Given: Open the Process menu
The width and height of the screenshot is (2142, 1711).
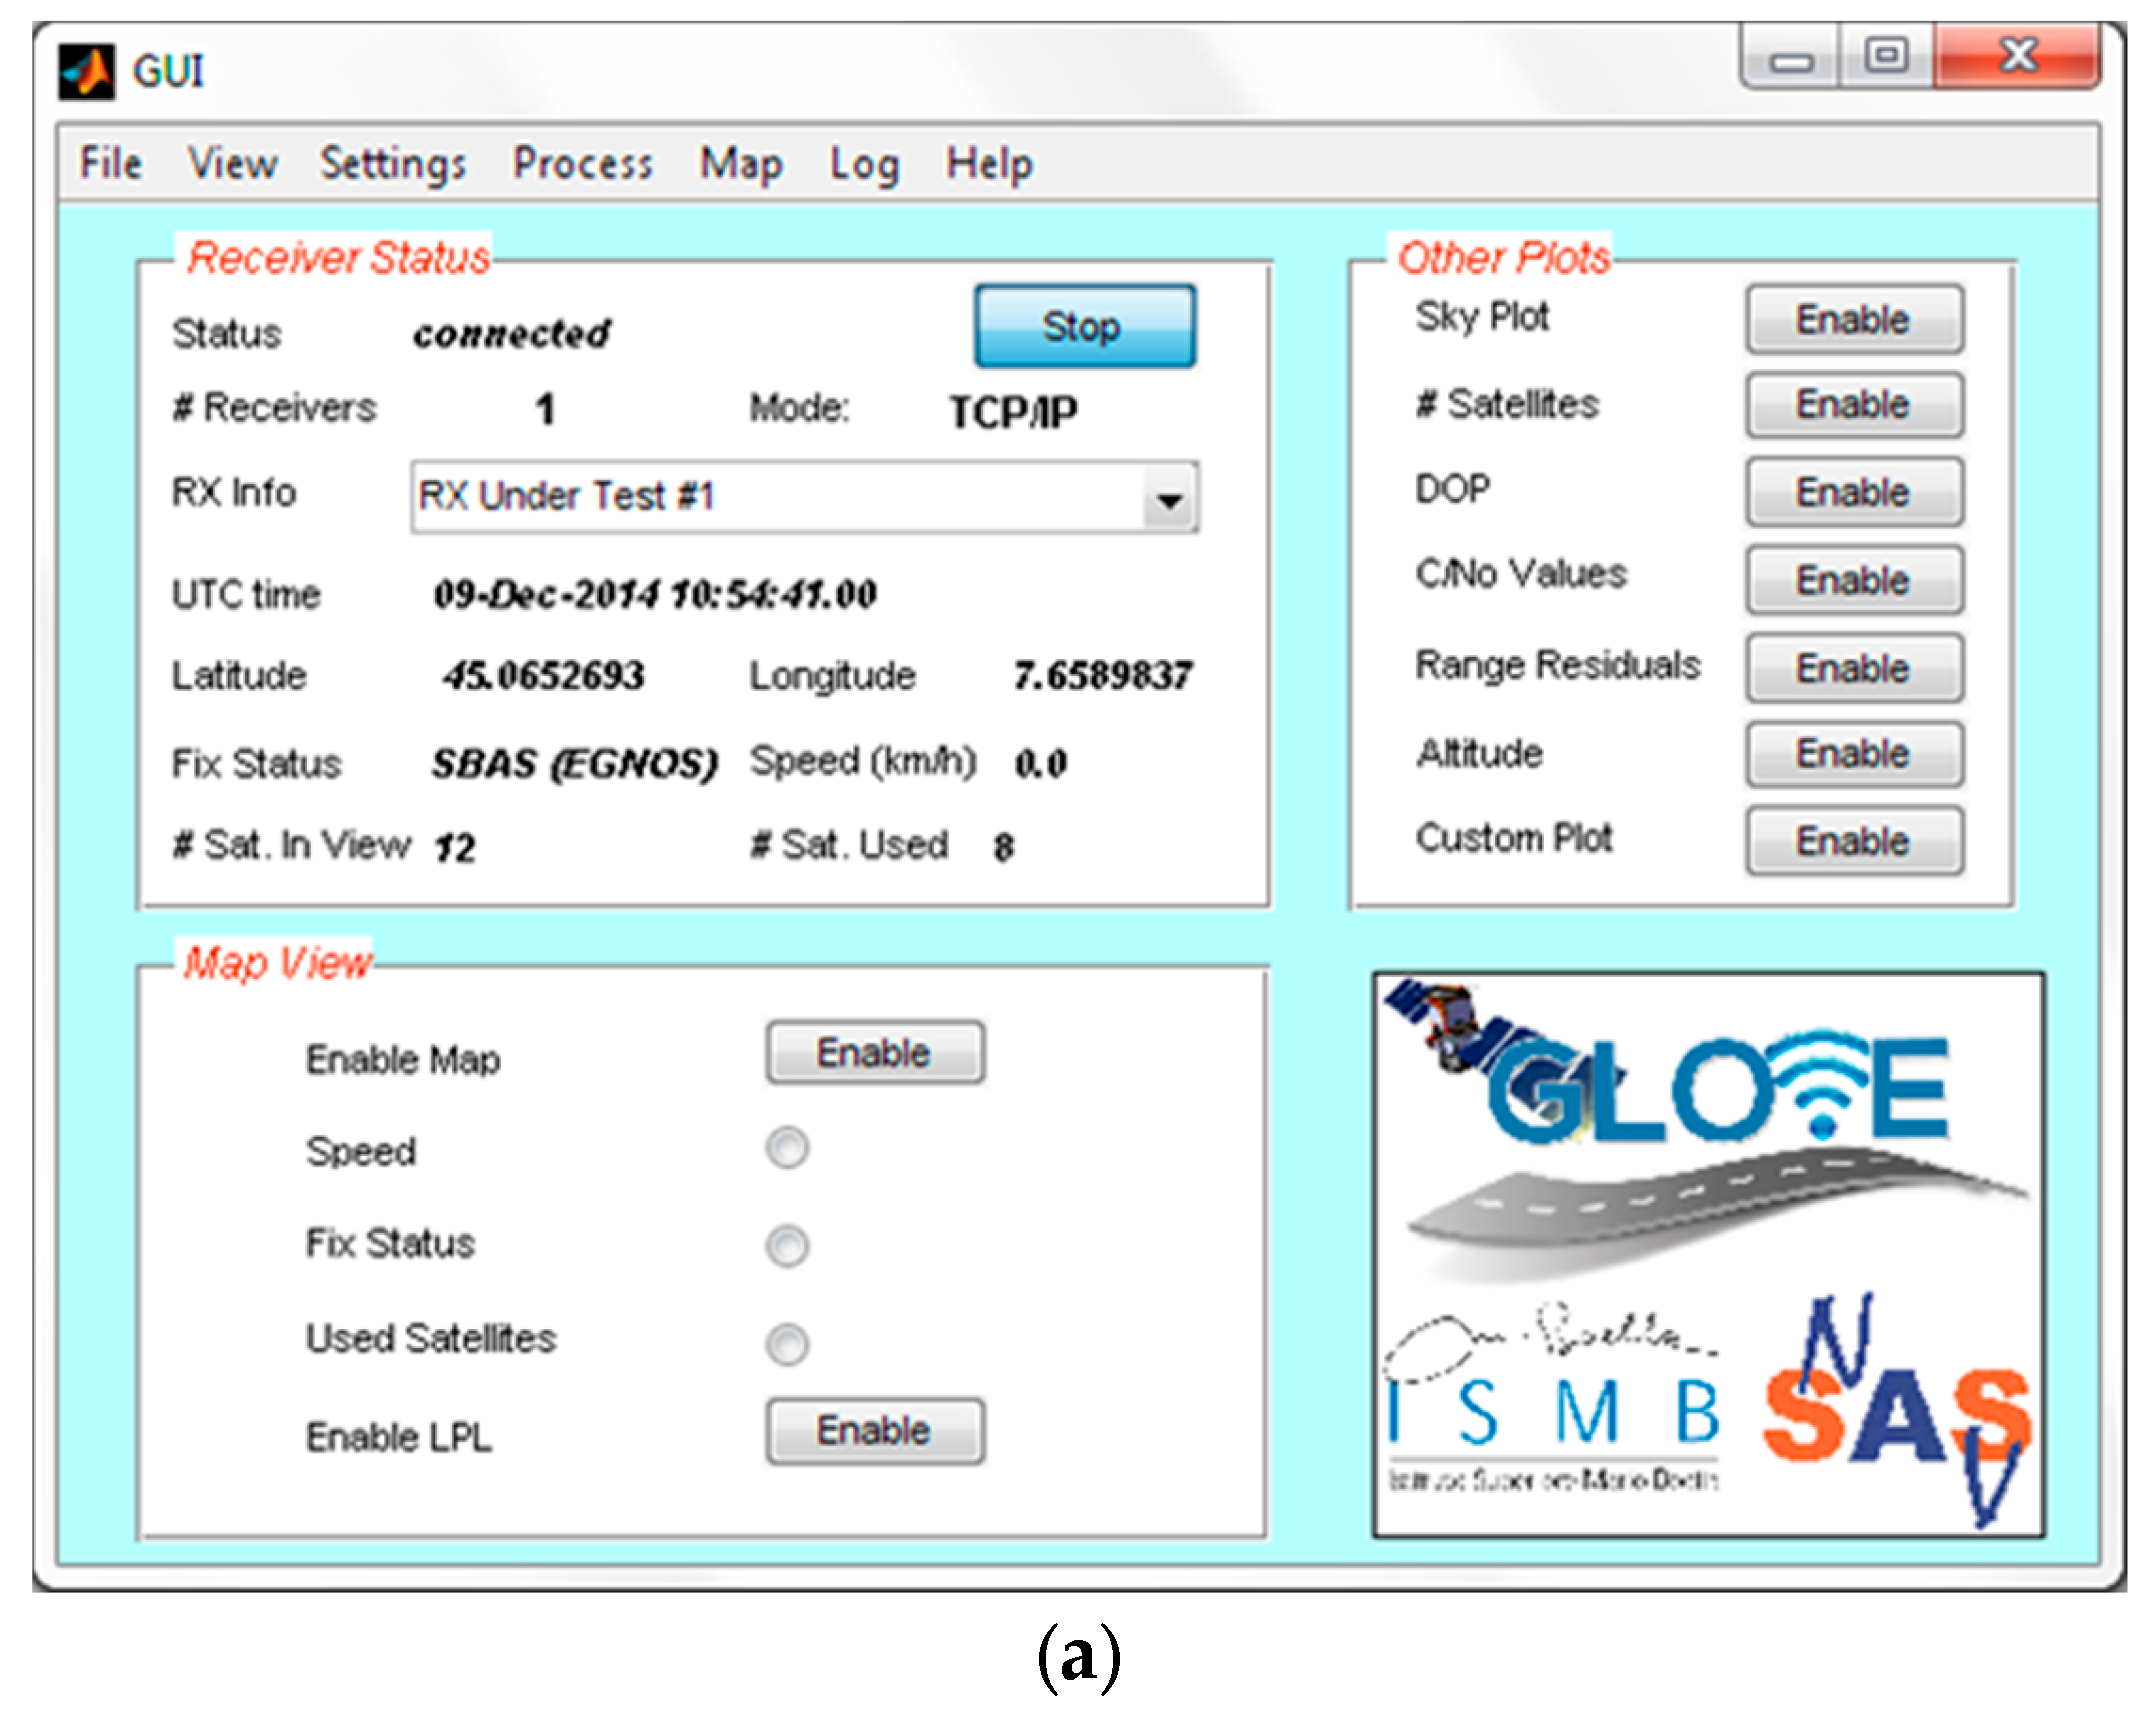Looking at the screenshot, I should tap(582, 163).
